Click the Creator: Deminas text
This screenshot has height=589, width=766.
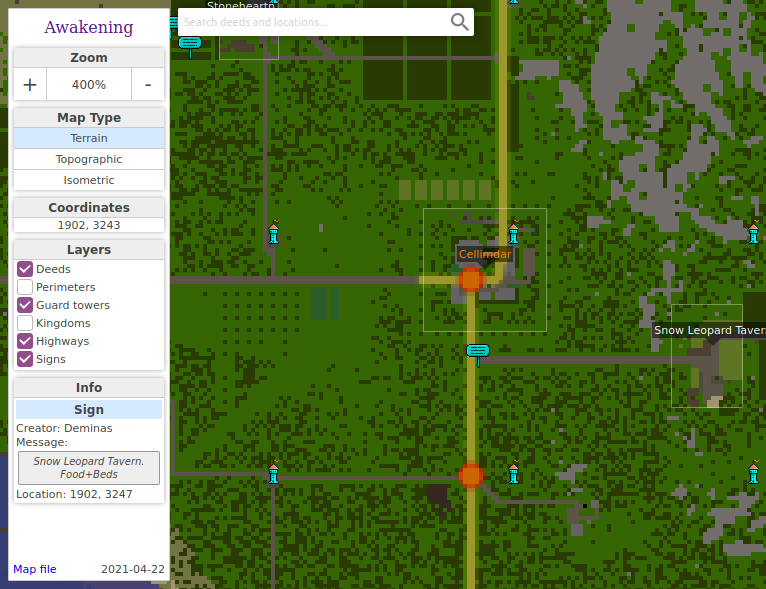(64, 428)
